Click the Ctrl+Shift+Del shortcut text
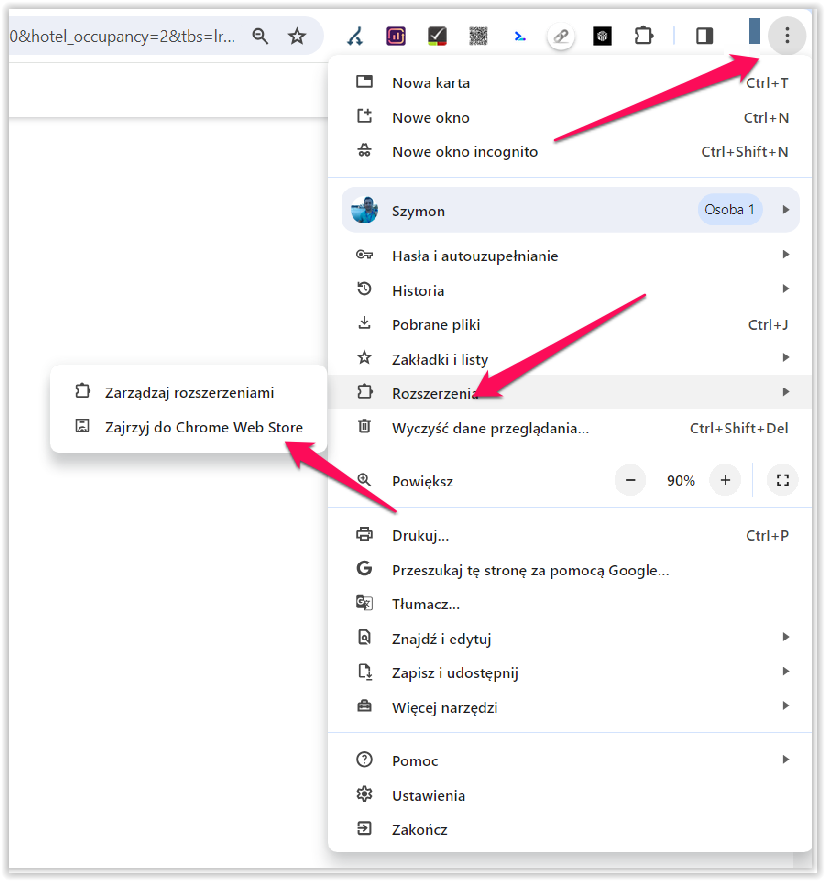Screen dimensions: 825x881 click(x=738, y=428)
